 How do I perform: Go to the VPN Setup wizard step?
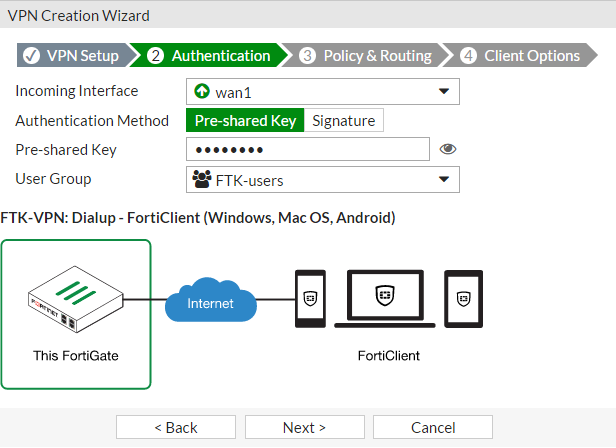coord(75,55)
